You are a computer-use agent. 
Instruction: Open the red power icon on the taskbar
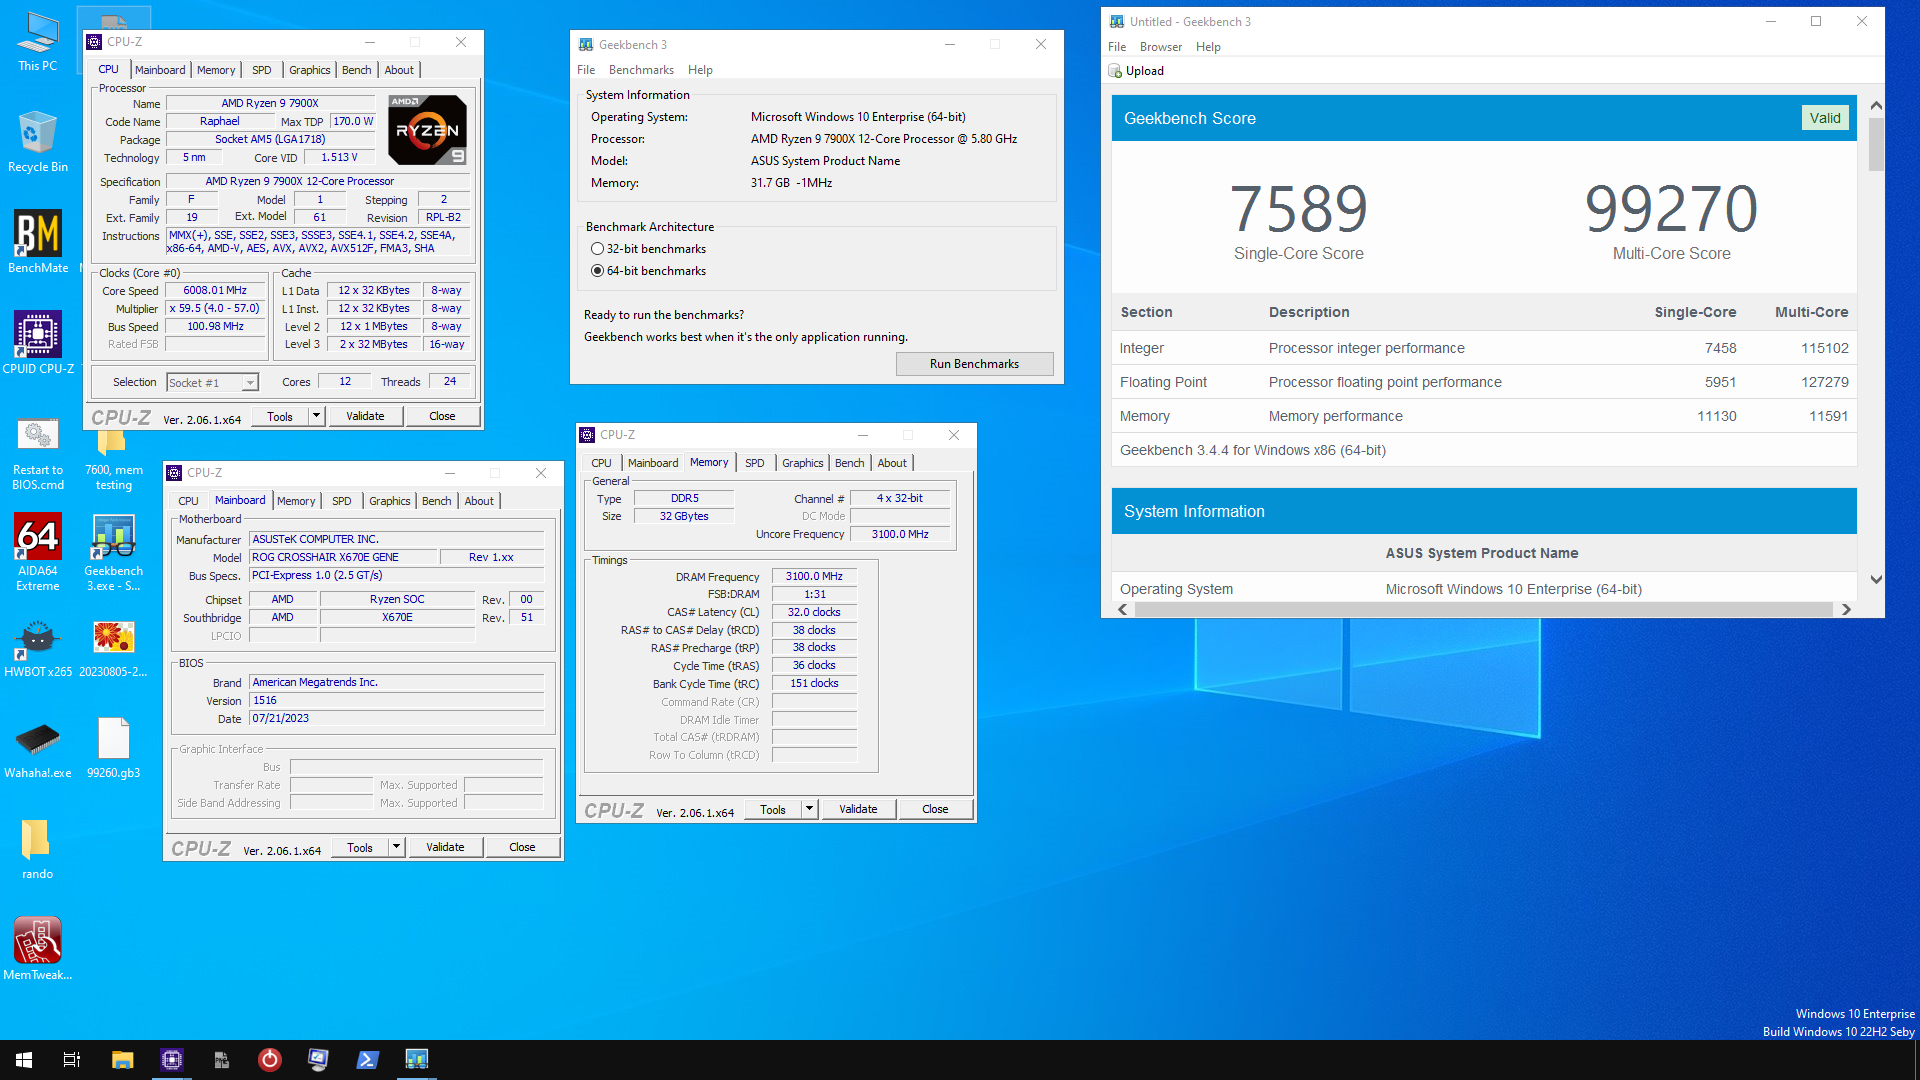pos(270,1060)
